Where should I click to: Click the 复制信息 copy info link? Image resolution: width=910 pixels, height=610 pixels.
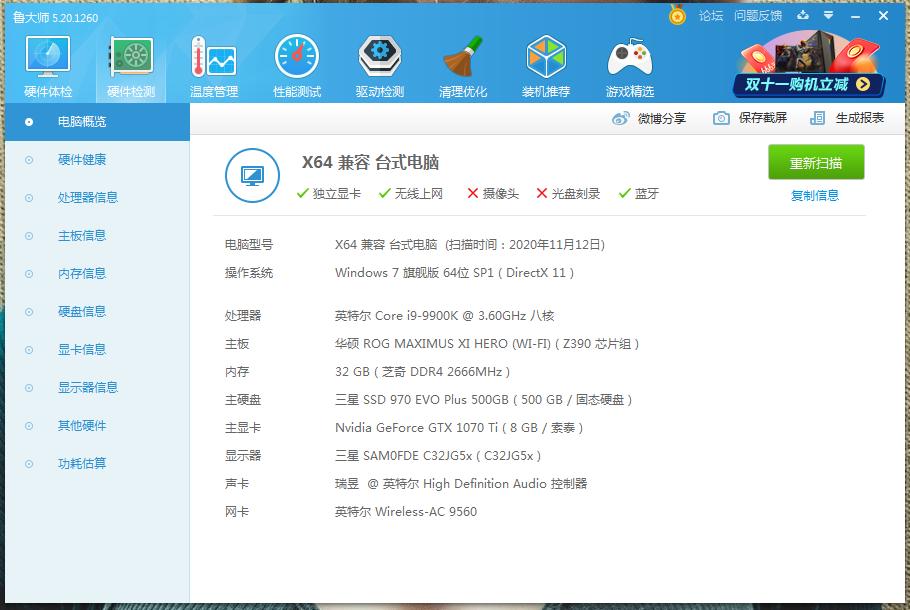[x=815, y=196]
